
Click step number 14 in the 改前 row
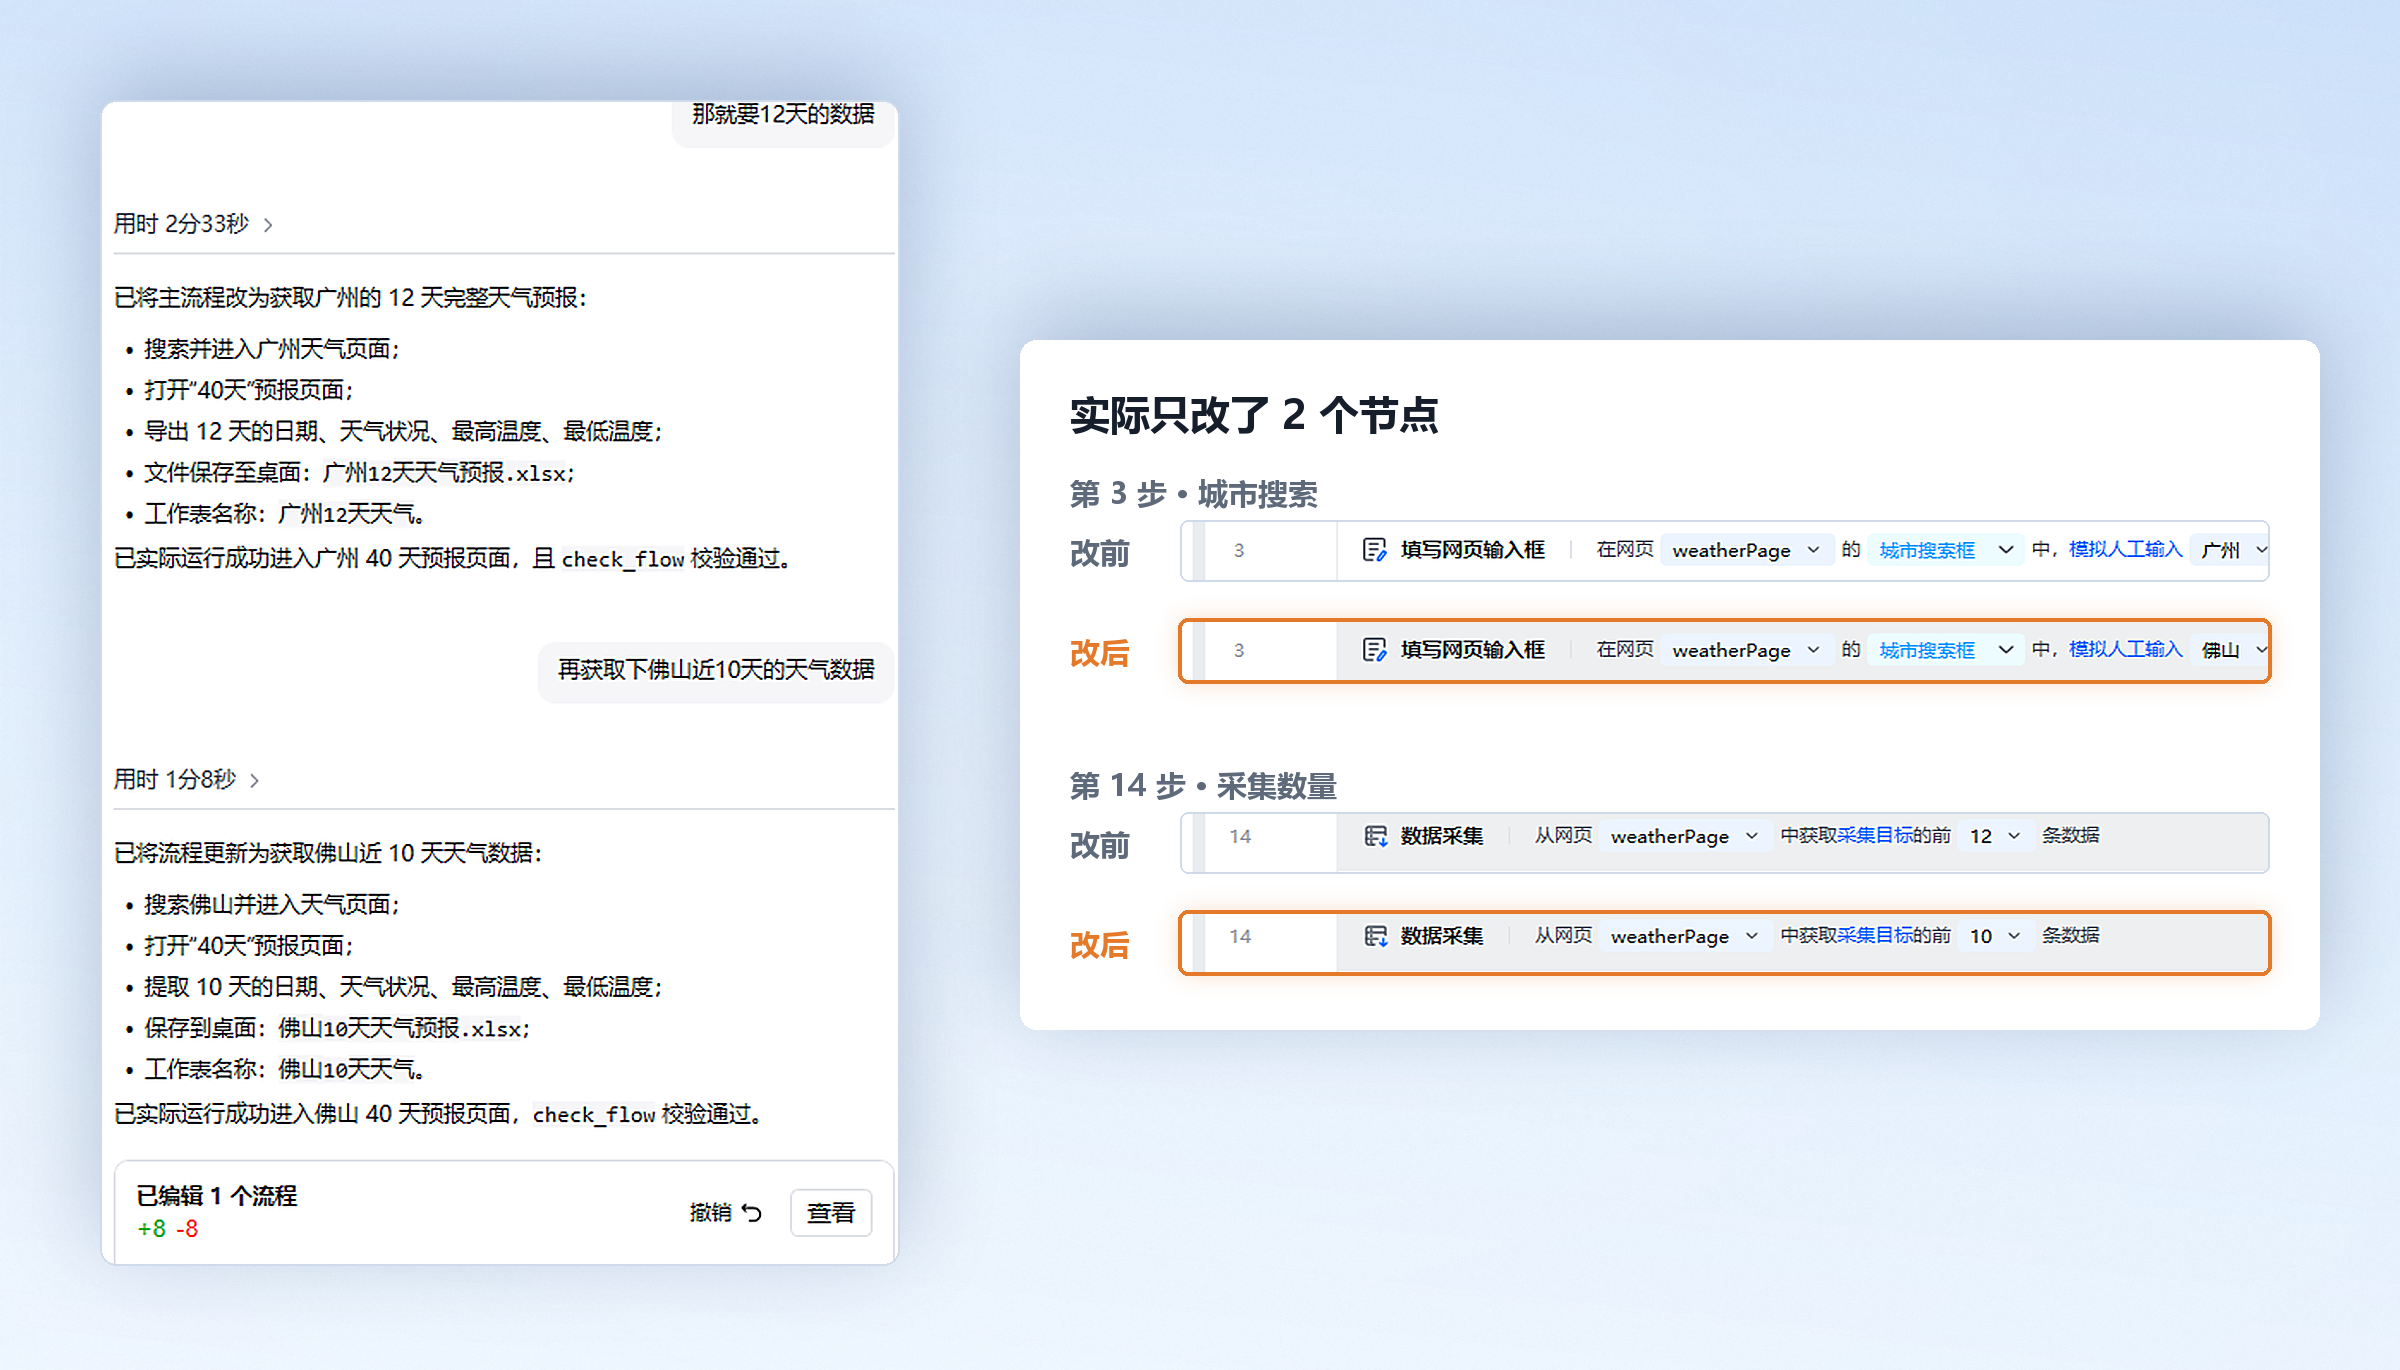tap(1240, 836)
